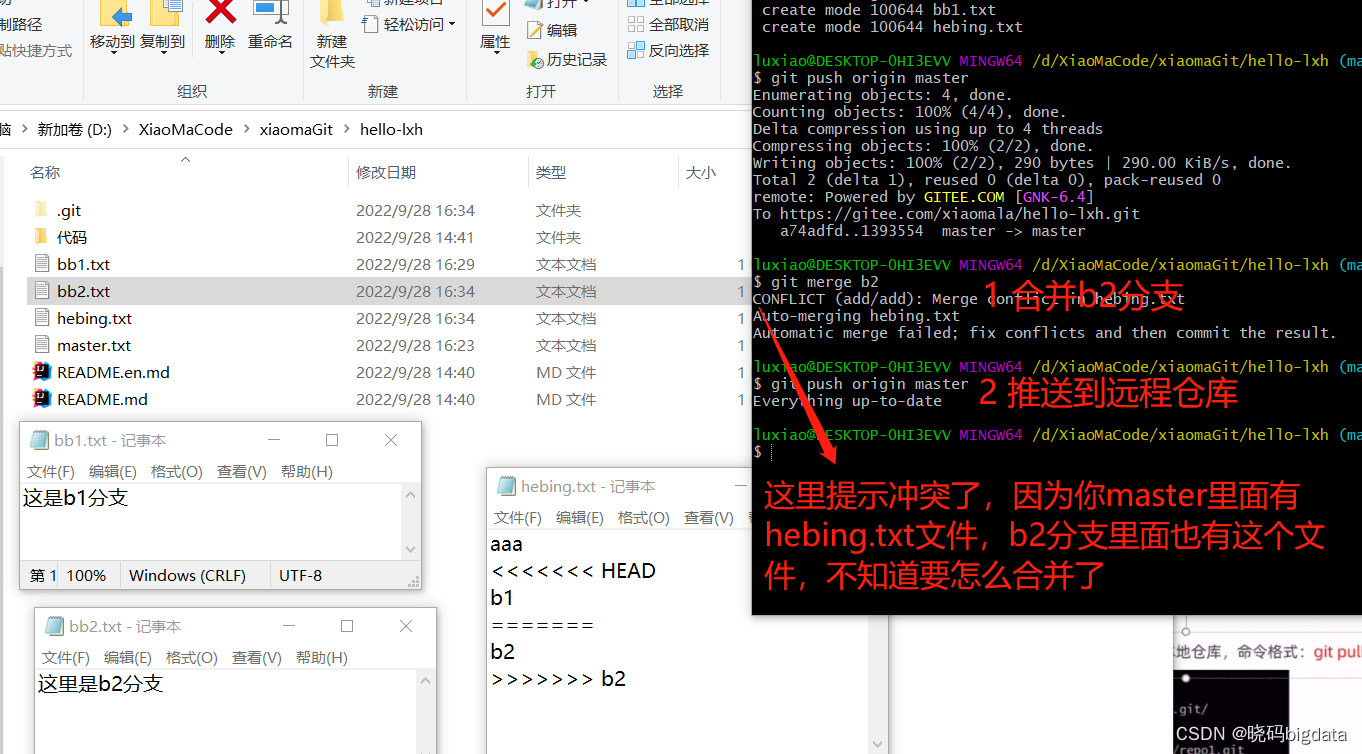Expand breadcrumb chevron after xiaomaGit
1362x754 pixels.
coord(346,129)
